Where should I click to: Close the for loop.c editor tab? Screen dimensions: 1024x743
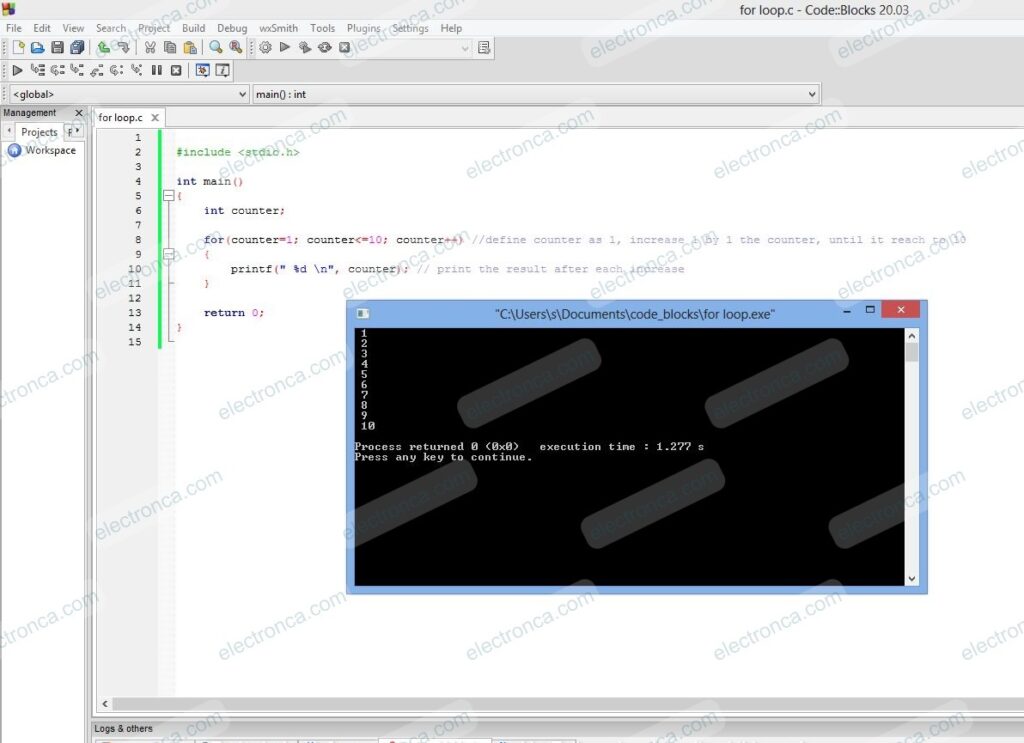point(155,118)
